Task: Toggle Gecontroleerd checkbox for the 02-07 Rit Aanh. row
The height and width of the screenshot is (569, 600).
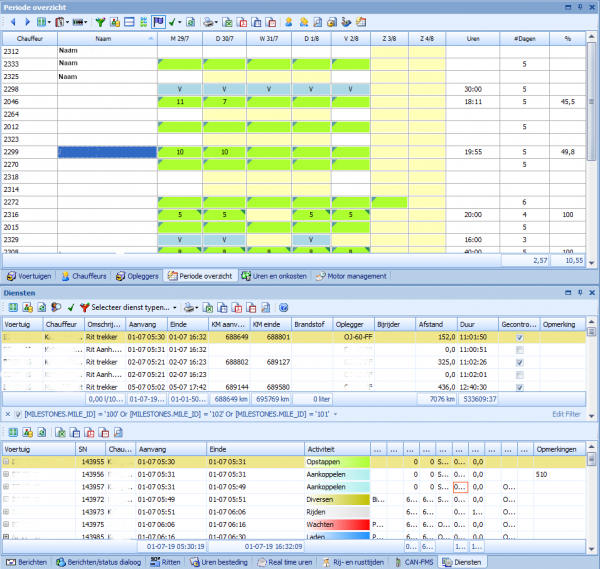Action: (x=519, y=375)
